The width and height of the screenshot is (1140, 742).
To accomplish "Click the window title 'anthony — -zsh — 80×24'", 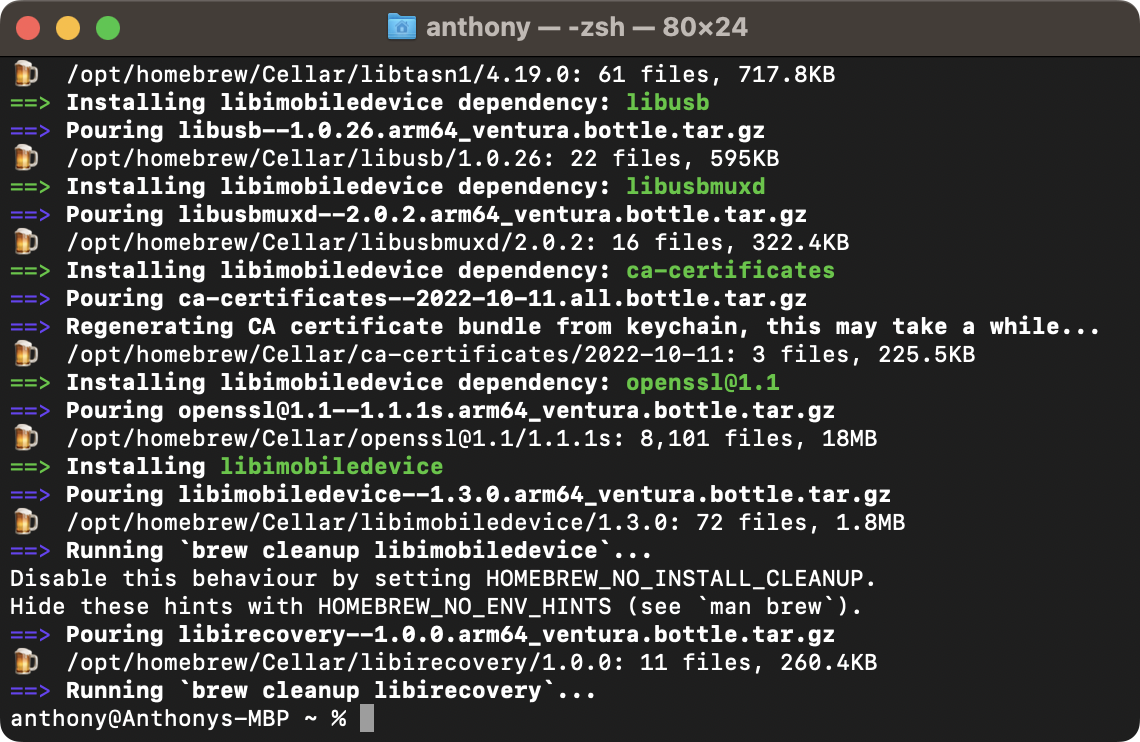I will [586, 27].
